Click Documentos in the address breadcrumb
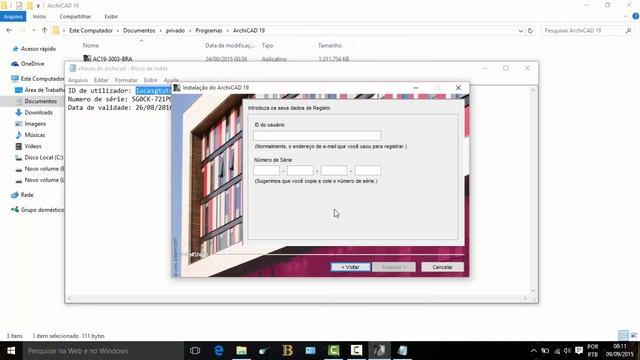Image resolution: width=640 pixels, height=360 pixels. [139, 31]
